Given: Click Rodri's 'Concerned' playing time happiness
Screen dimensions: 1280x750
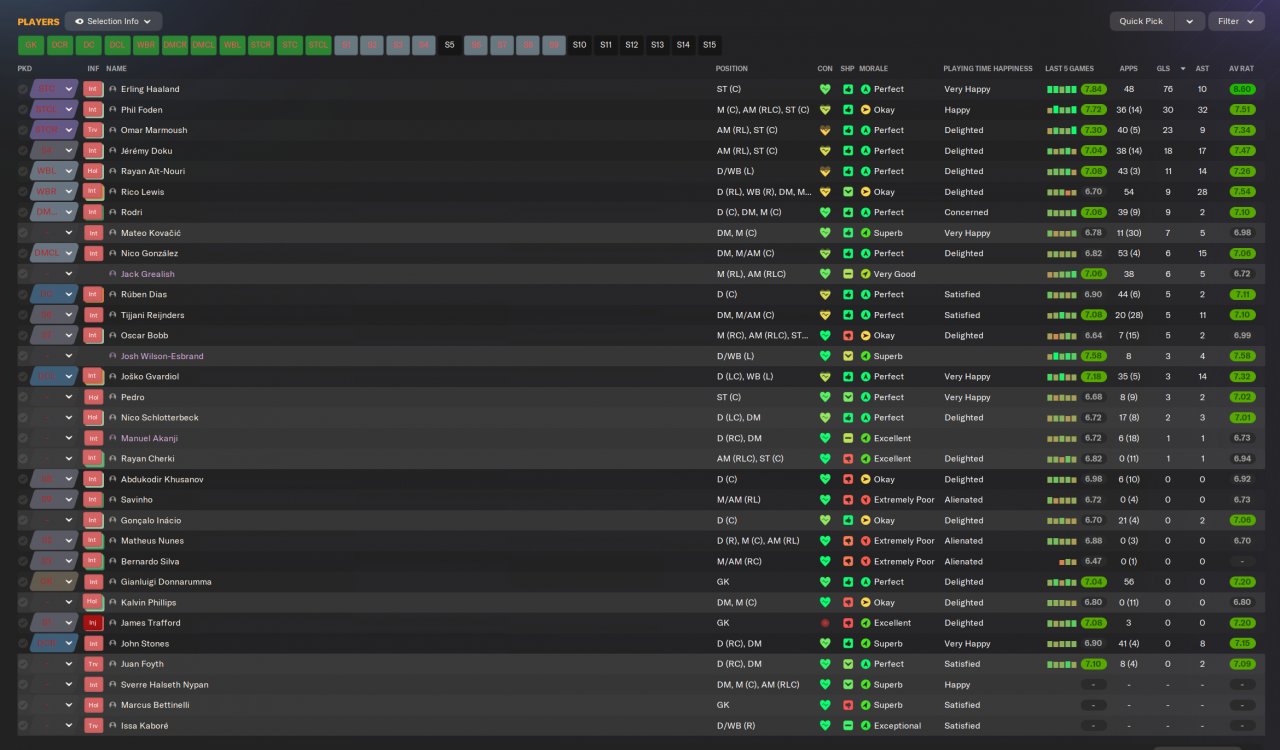Looking at the screenshot, I should pos(966,212).
